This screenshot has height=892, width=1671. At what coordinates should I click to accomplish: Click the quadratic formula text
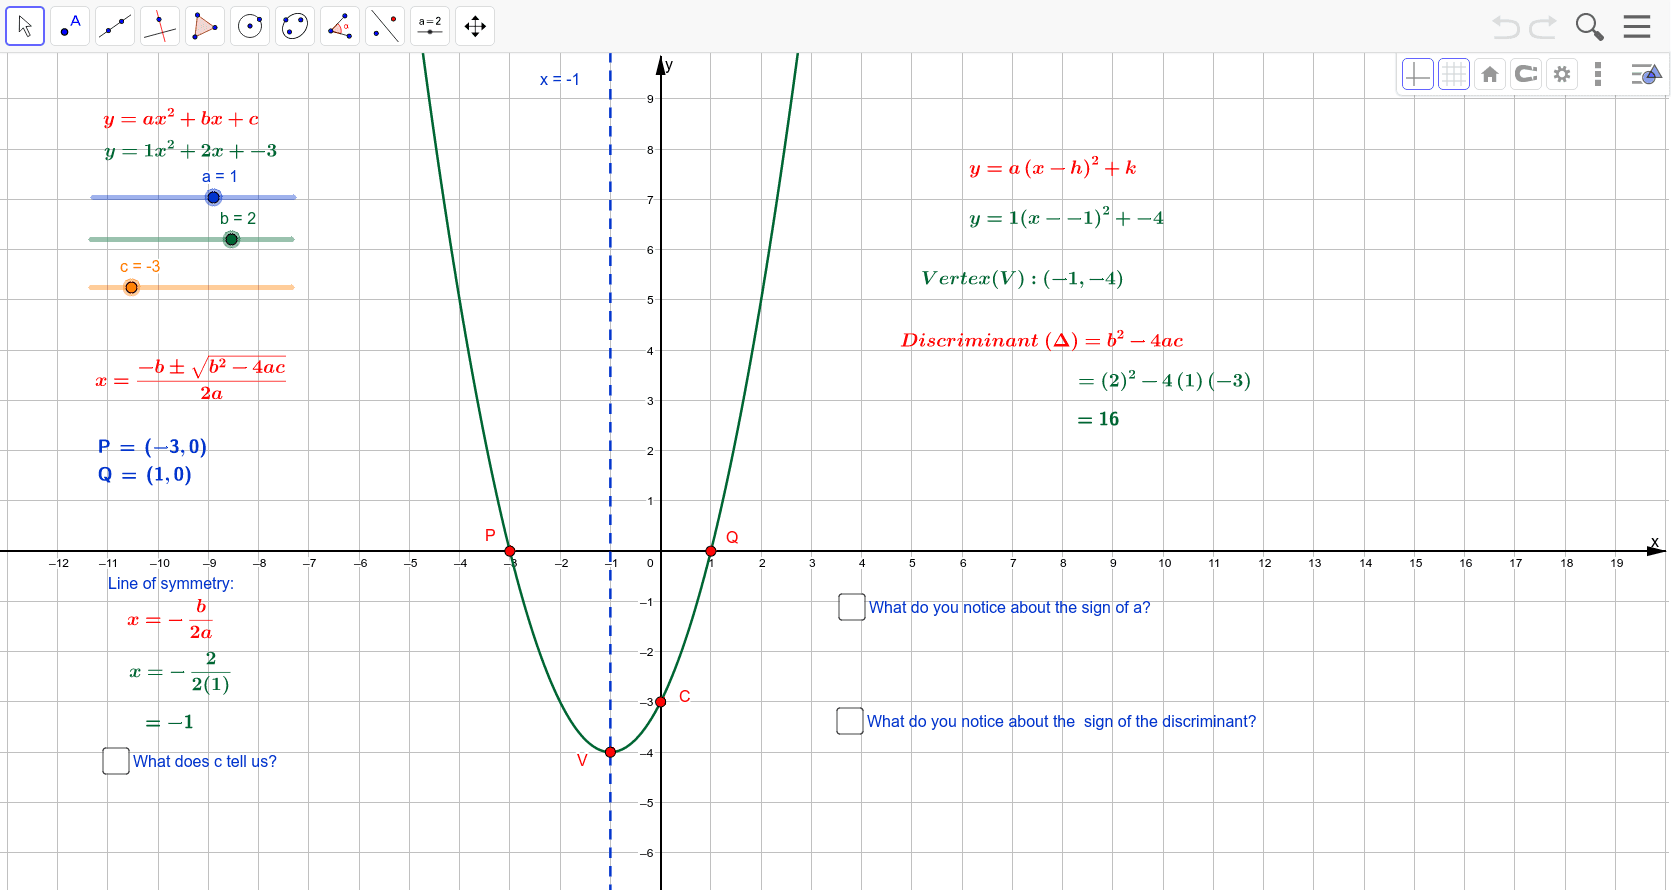(190, 379)
